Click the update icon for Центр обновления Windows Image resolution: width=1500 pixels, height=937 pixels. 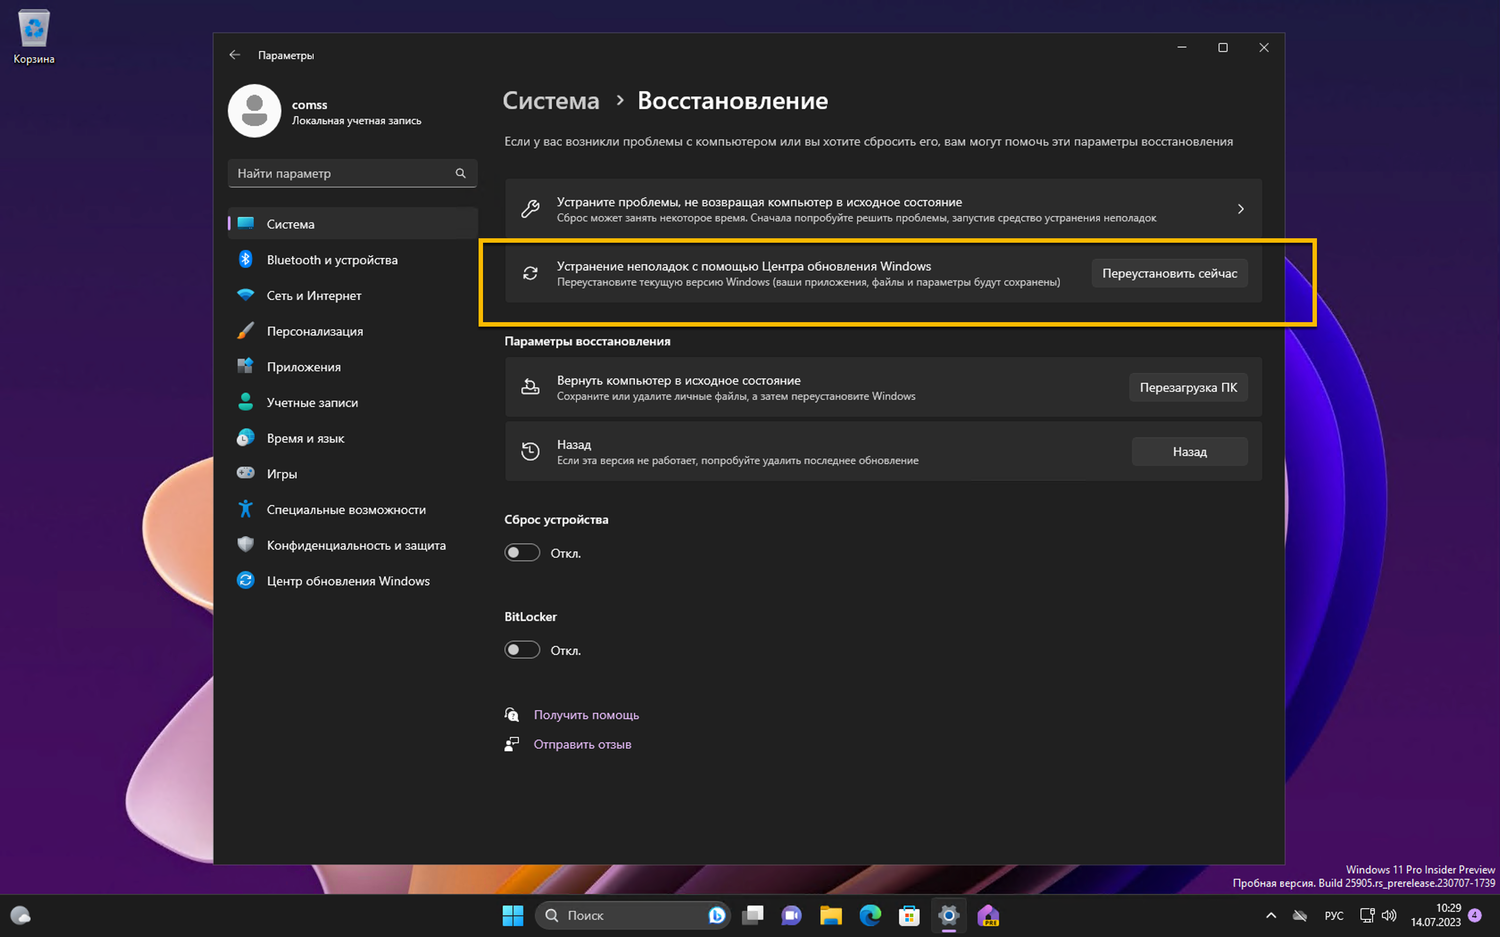coord(245,580)
